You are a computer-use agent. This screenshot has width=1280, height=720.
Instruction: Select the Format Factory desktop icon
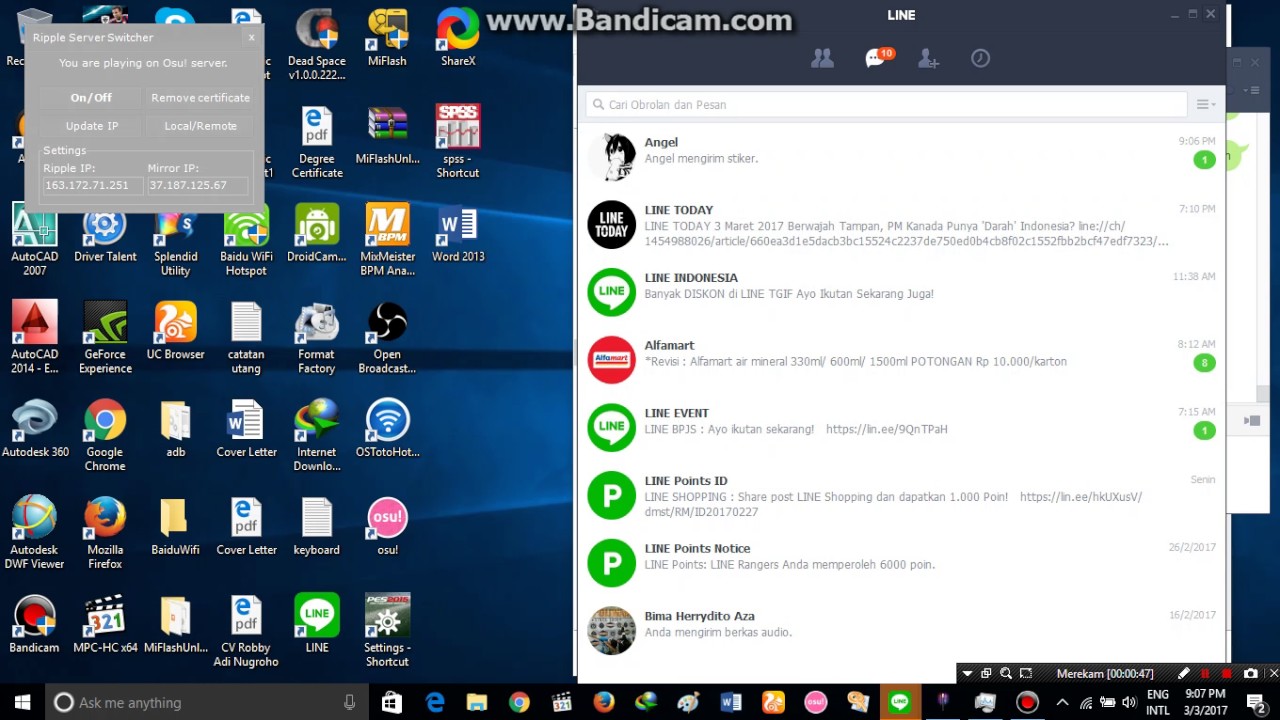click(x=316, y=338)
